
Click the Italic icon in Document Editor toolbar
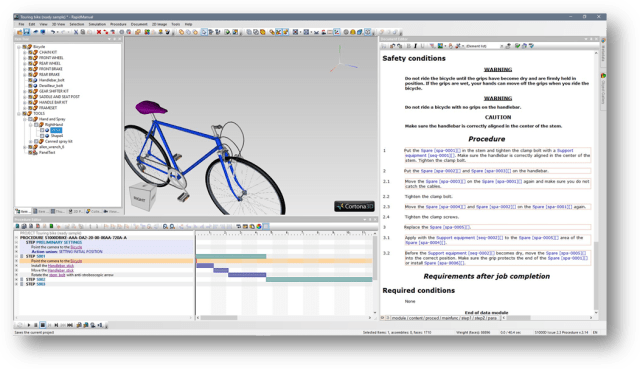click(x=416, y=46)
